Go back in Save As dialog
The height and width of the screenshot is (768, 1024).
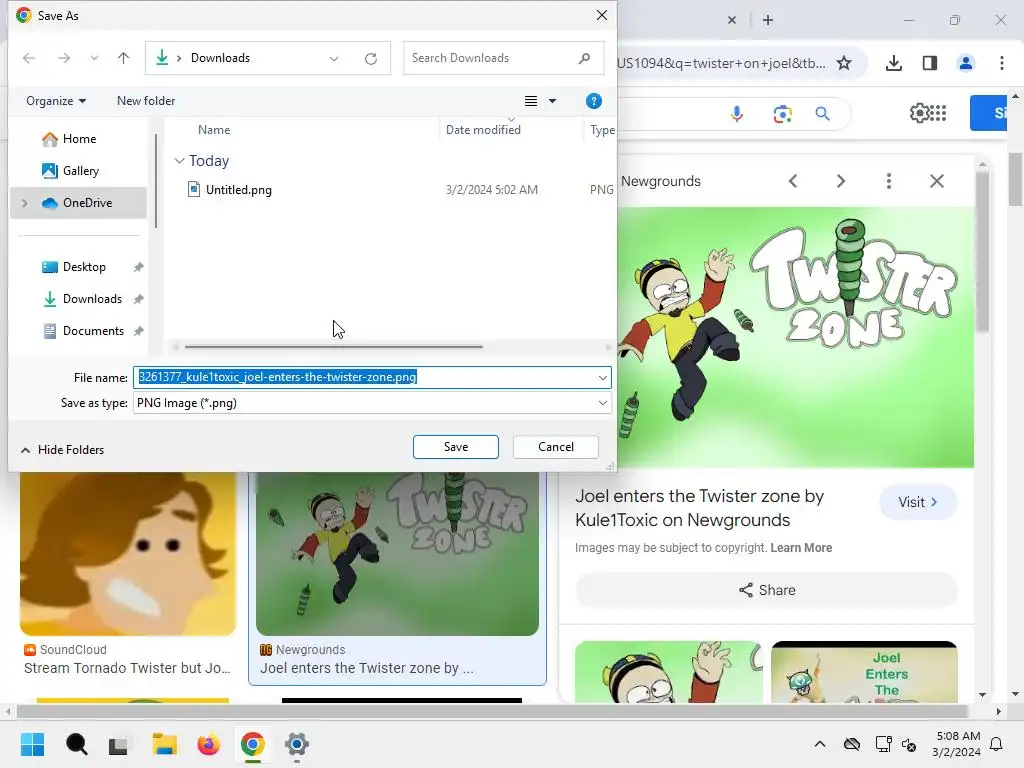click(x=29, y=58)
